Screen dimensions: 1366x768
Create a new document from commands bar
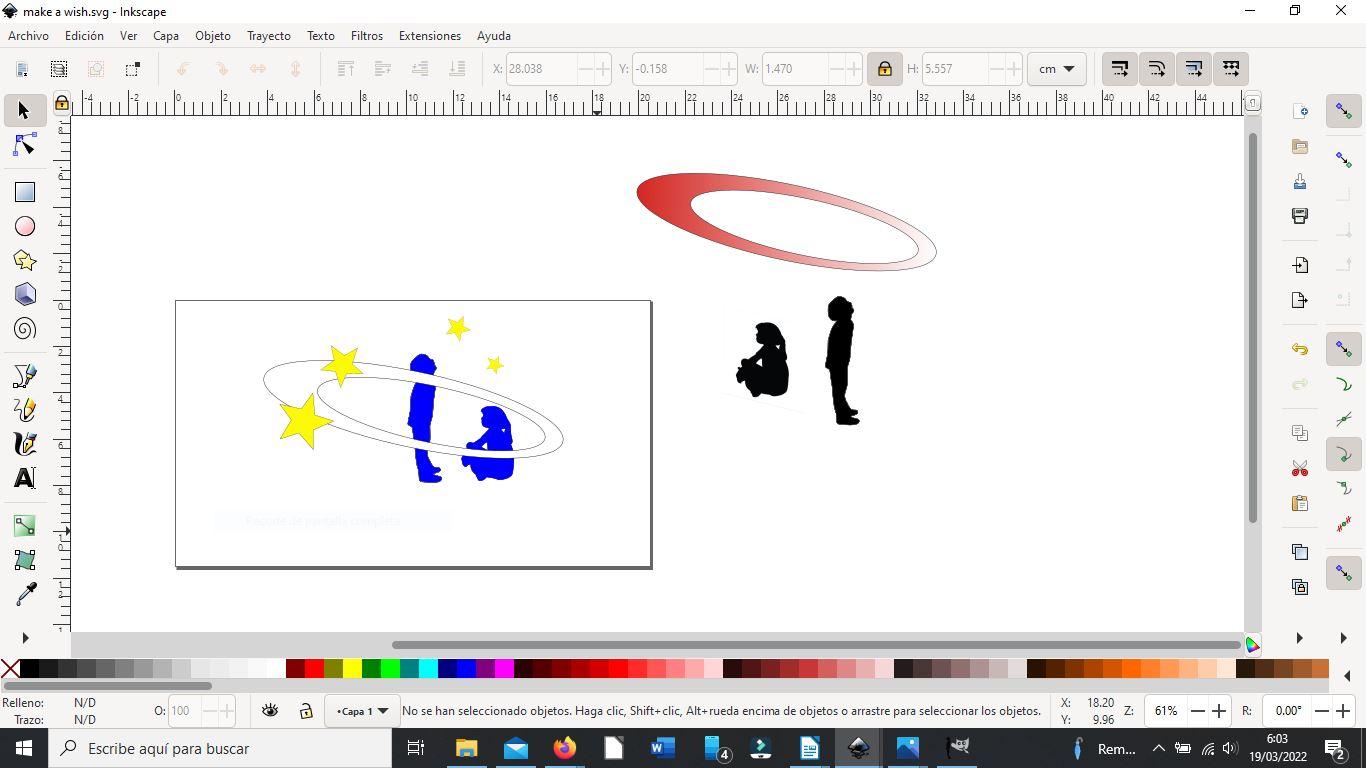click(x=1300, y=111)
